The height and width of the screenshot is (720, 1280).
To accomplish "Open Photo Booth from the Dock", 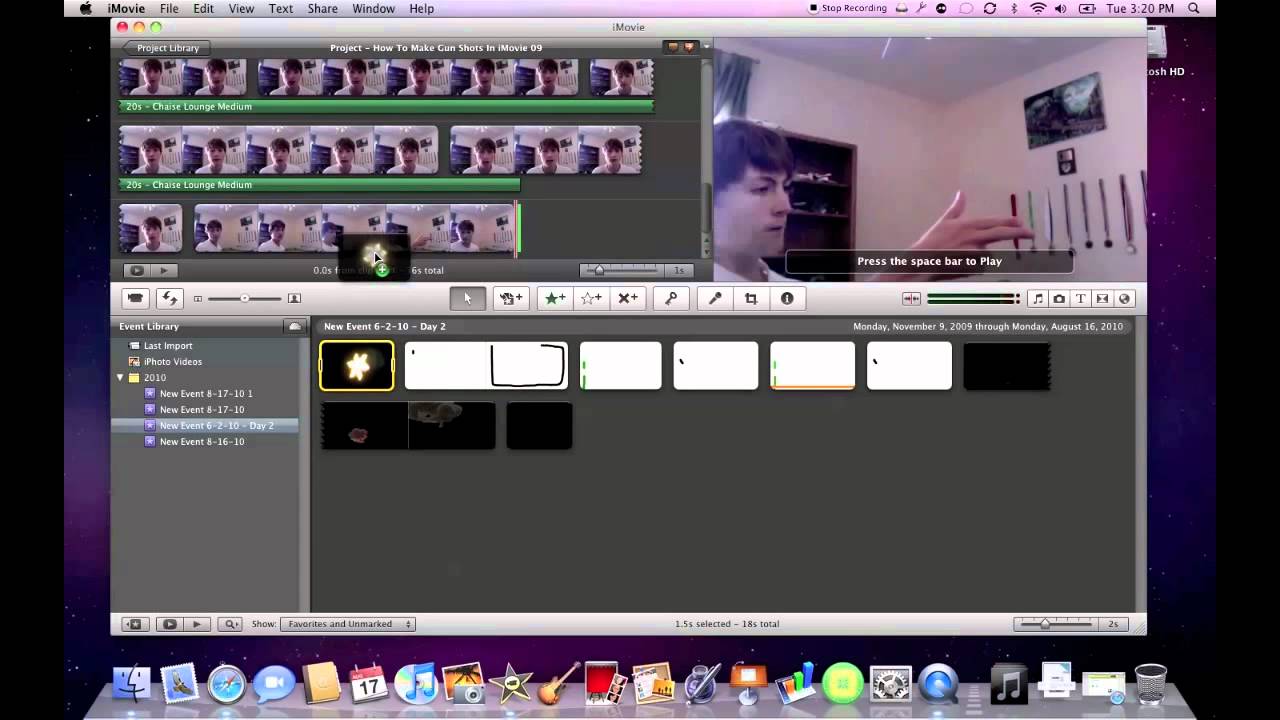I will pyautogui.click(x=605, y=685).
